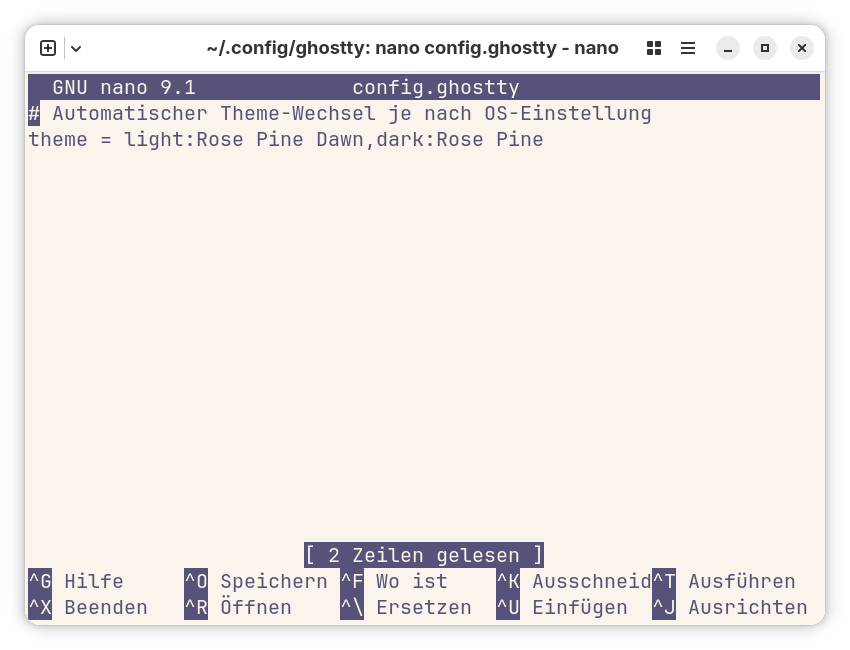The image size is (850, 650).
Task: Click the ^J shortcut key
Action: (664, 607)
